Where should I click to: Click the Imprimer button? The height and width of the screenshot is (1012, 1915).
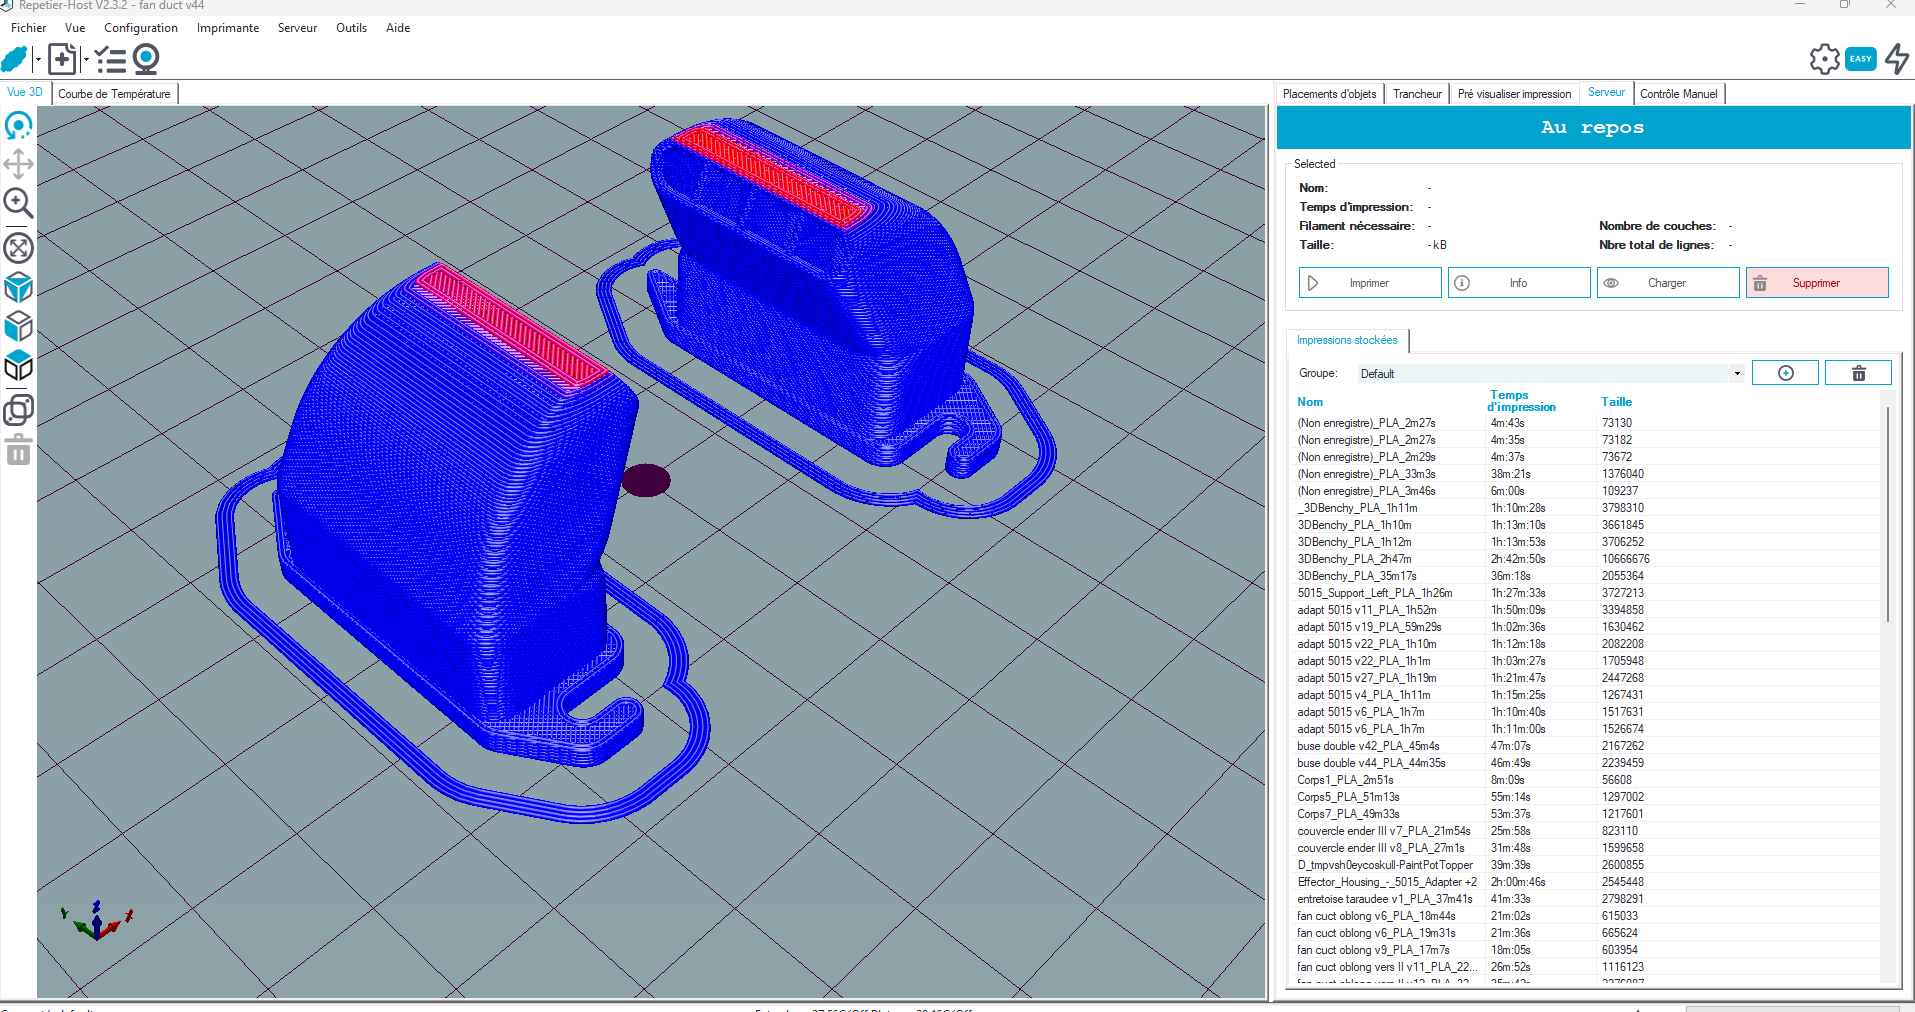click(x=1370, y=283)
